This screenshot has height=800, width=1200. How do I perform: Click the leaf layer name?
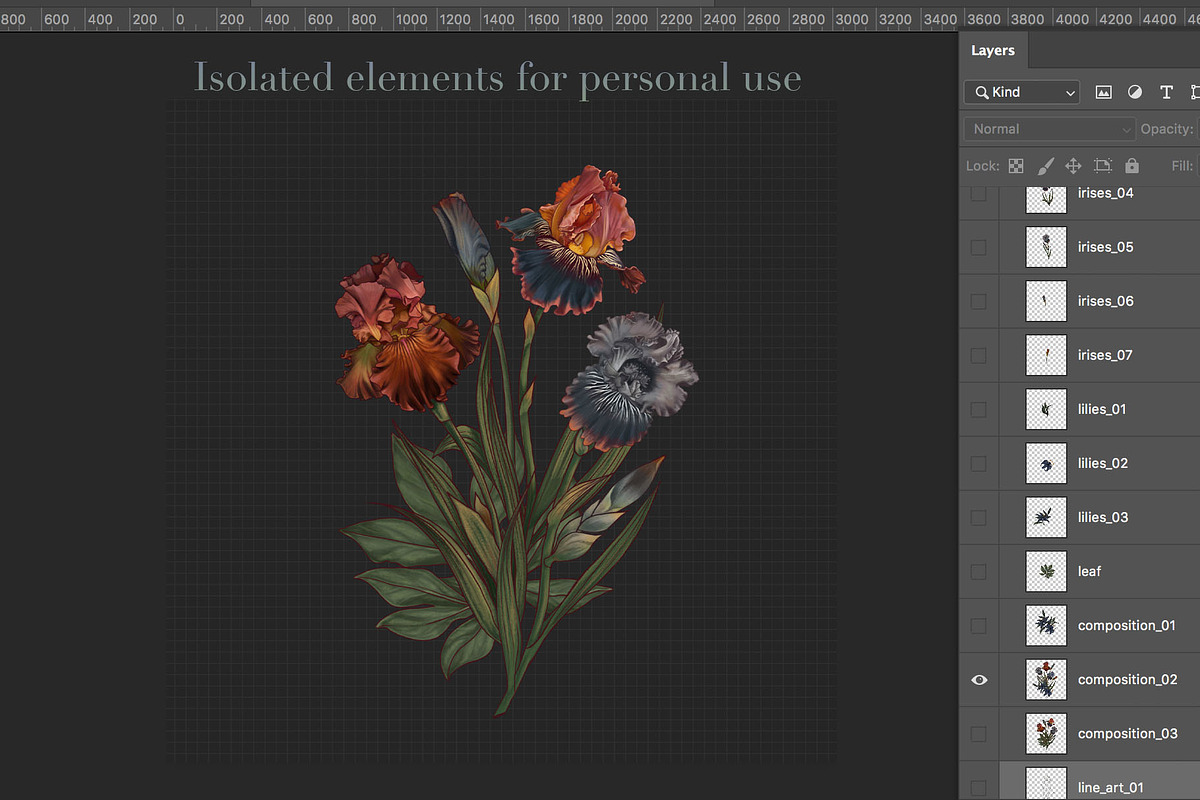pyautogui.click(x=1090, y=571)
